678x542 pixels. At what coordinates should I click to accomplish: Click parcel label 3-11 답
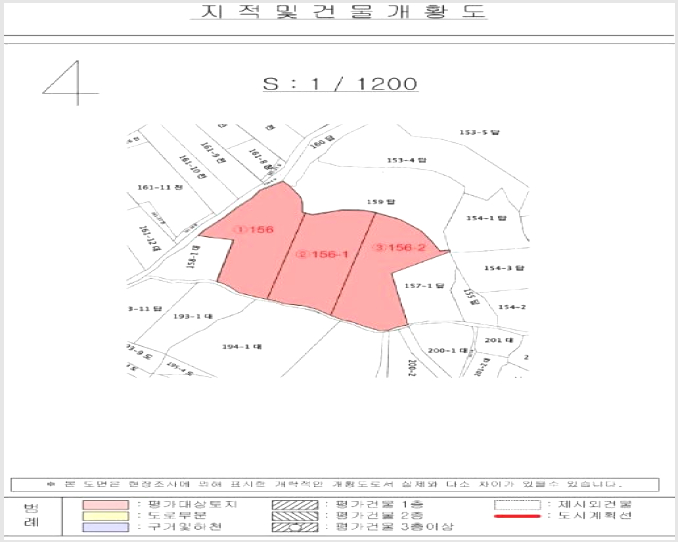(144, 308)
